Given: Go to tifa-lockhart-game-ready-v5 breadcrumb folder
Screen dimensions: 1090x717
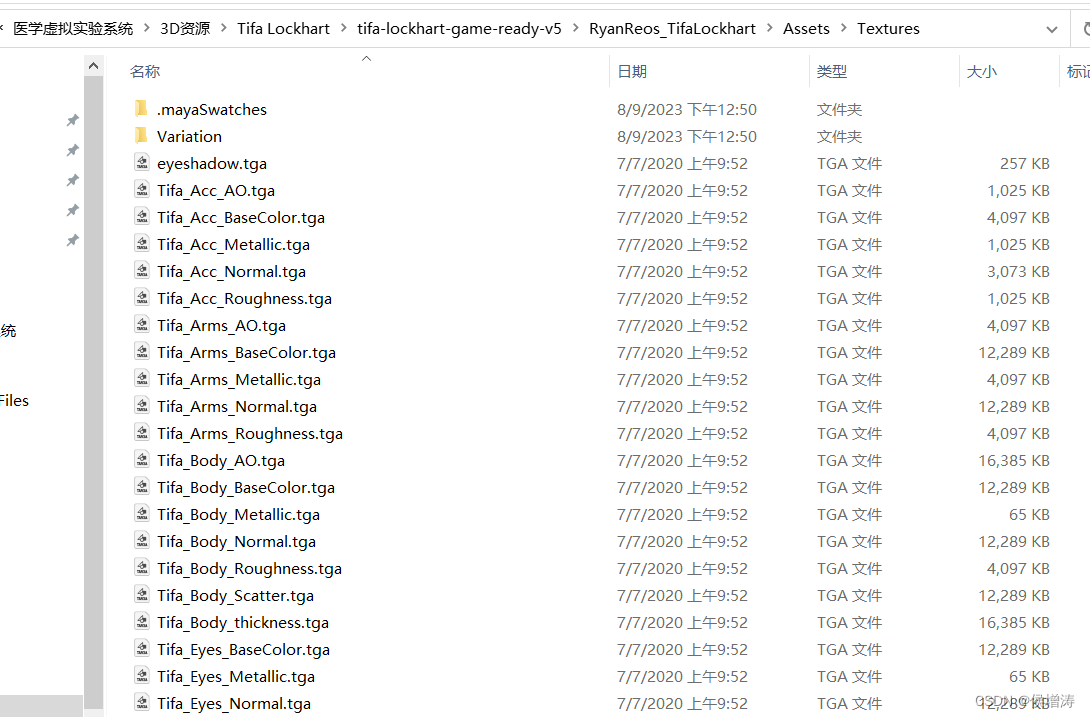Looking at the screenshot, I should coord(459,29).
